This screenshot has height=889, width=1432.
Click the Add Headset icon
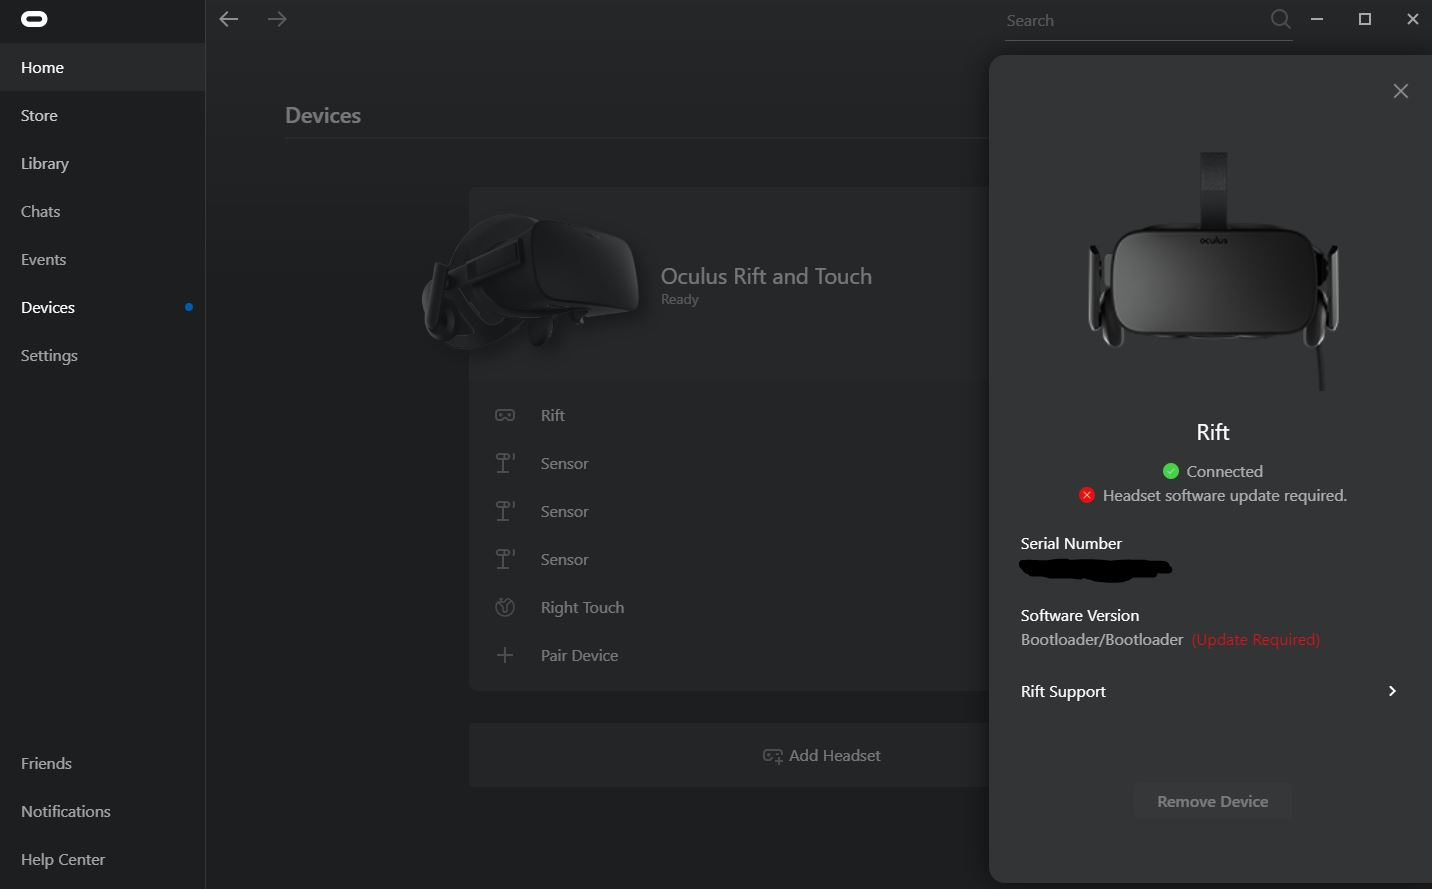[x=772, y=756]
